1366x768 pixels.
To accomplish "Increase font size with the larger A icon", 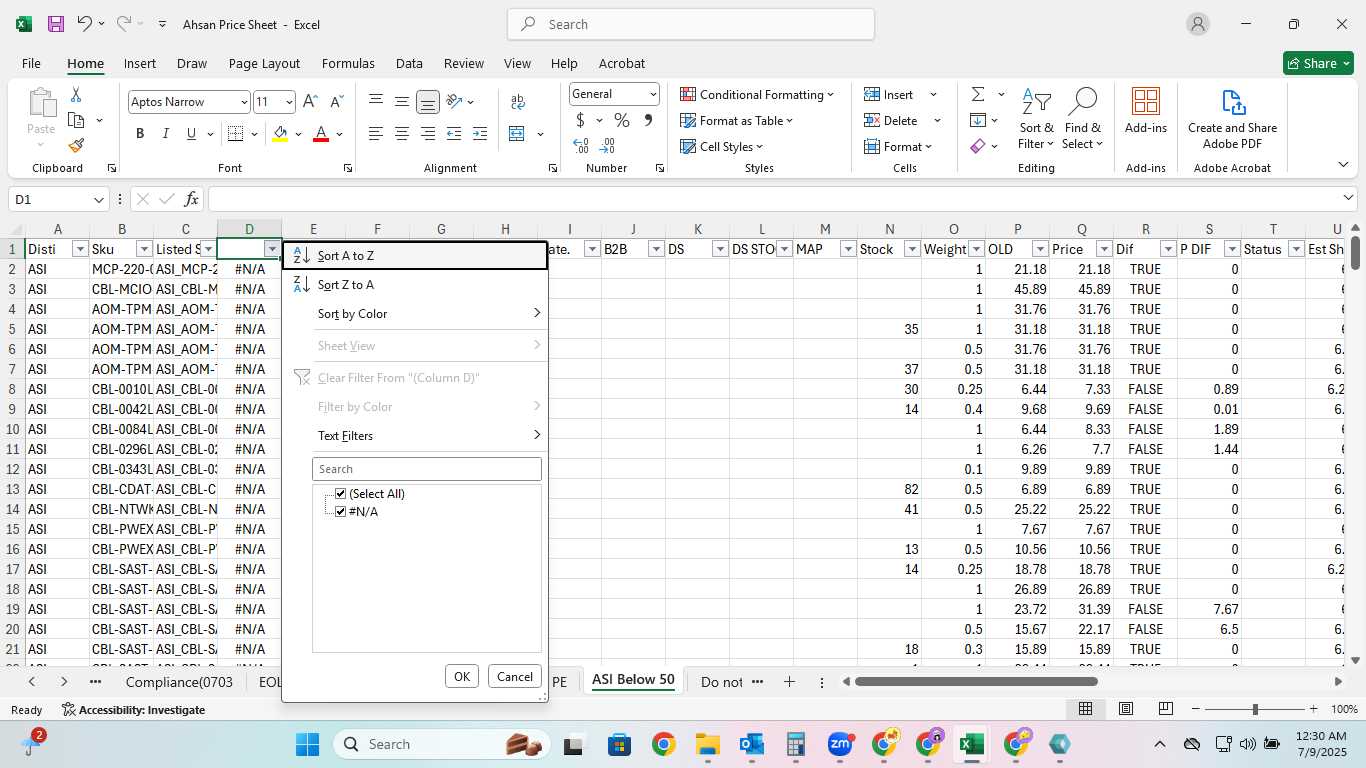I will coord(310,102).
